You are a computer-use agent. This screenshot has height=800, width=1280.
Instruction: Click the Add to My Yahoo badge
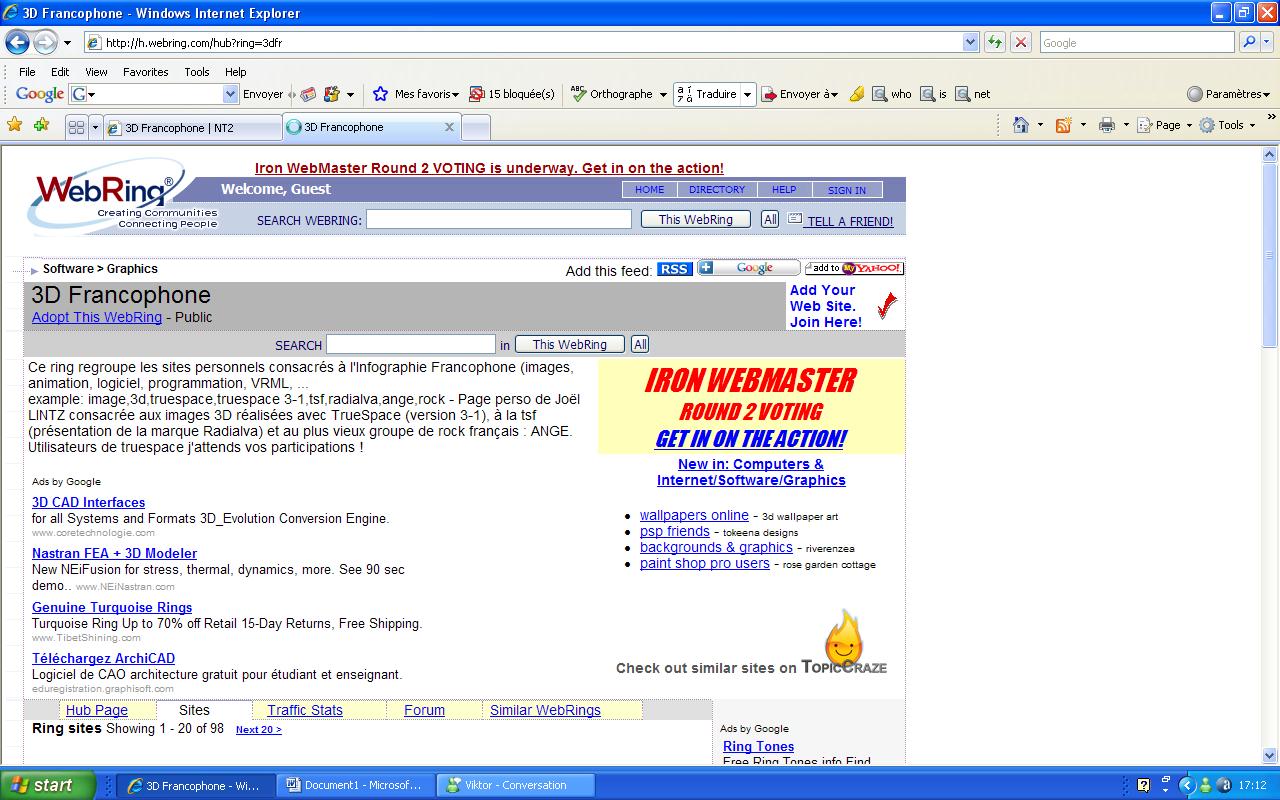[854, 268]
